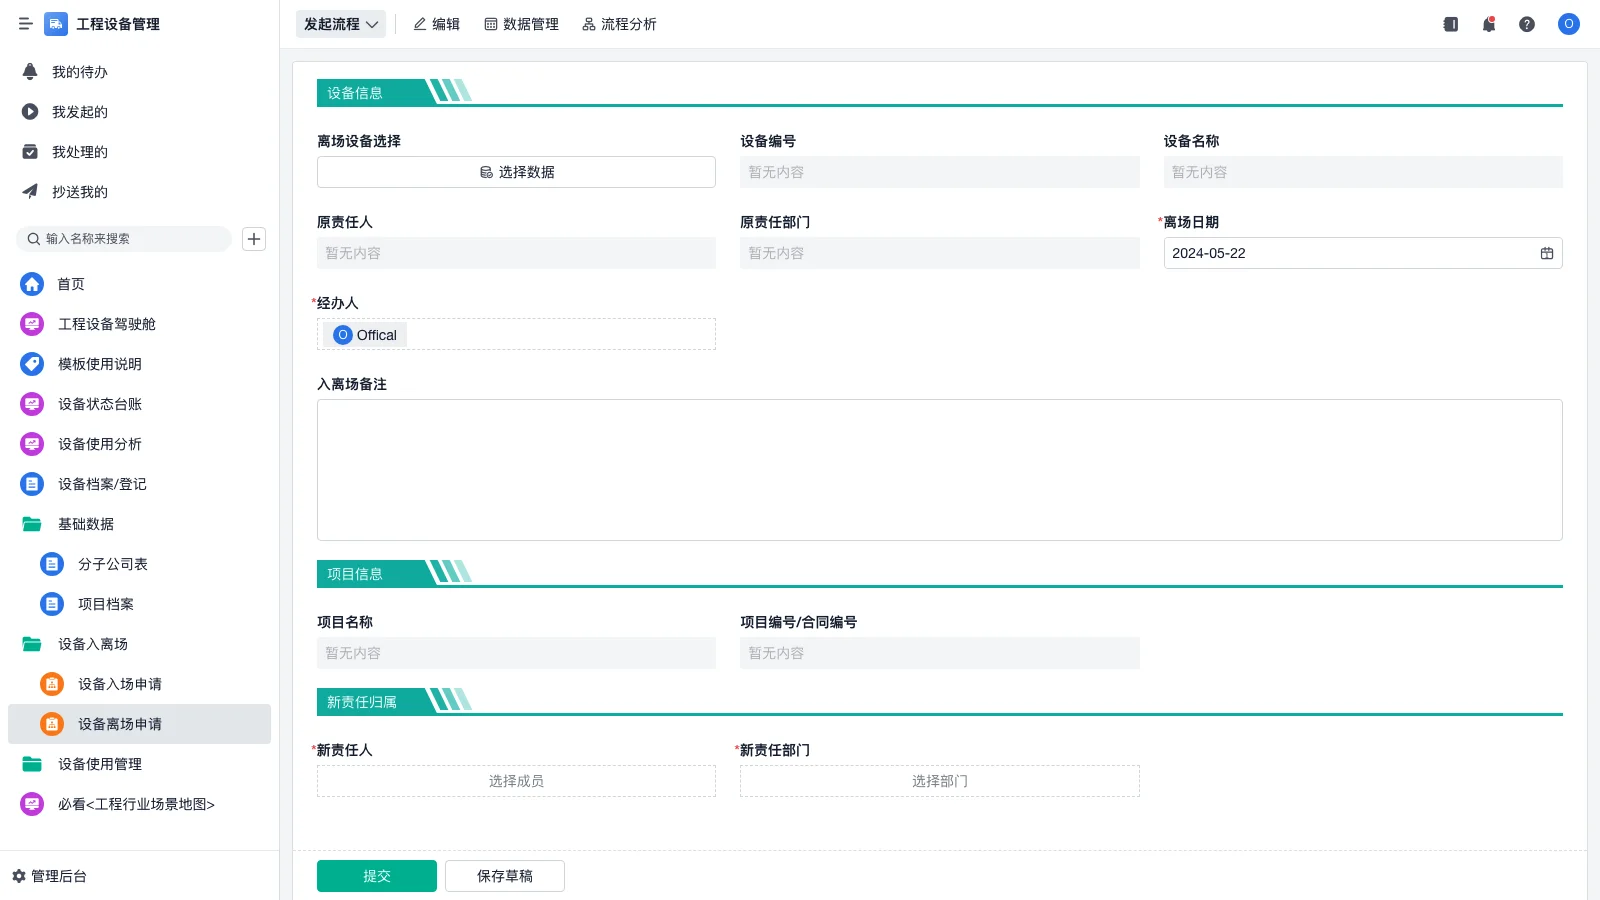
Task: Focus the sidebar name search field
Action: (x=124, y=239)
